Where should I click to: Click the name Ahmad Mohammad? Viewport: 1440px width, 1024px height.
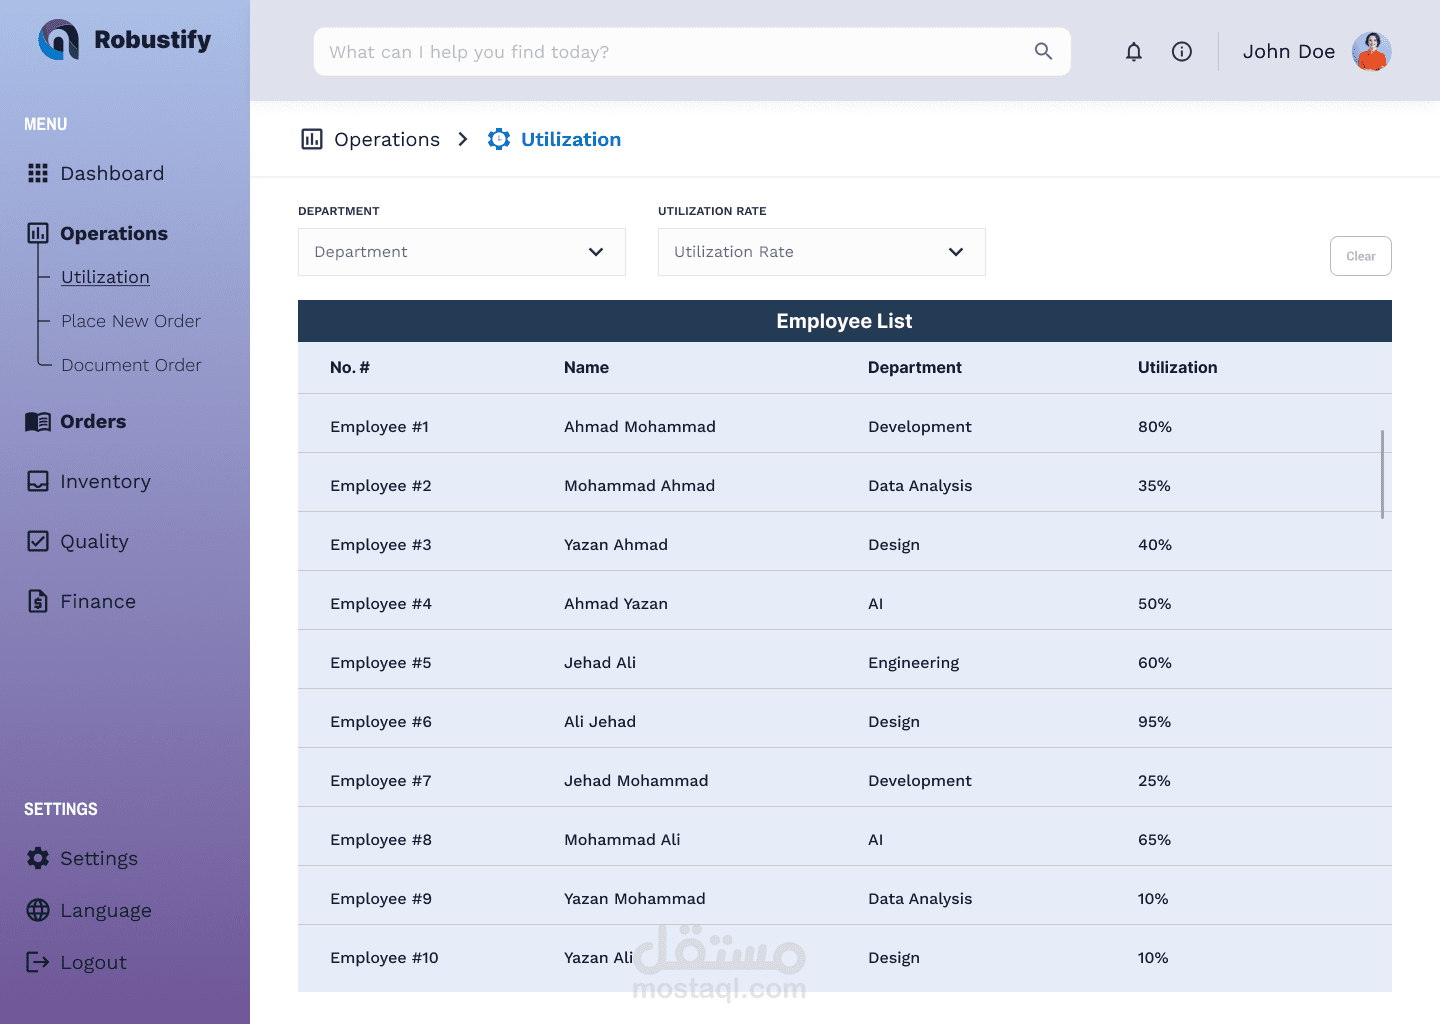pyautogui.click(x=640, y=426)
